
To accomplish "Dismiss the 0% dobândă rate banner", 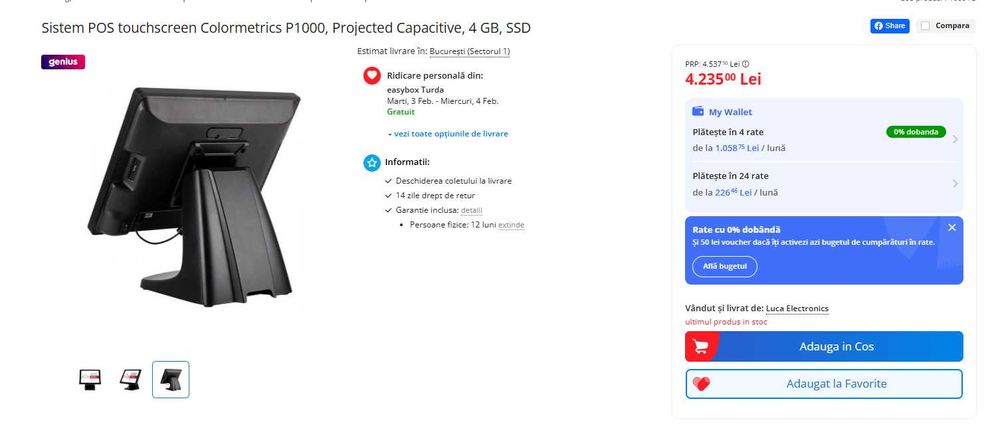I will coord(952,228).
